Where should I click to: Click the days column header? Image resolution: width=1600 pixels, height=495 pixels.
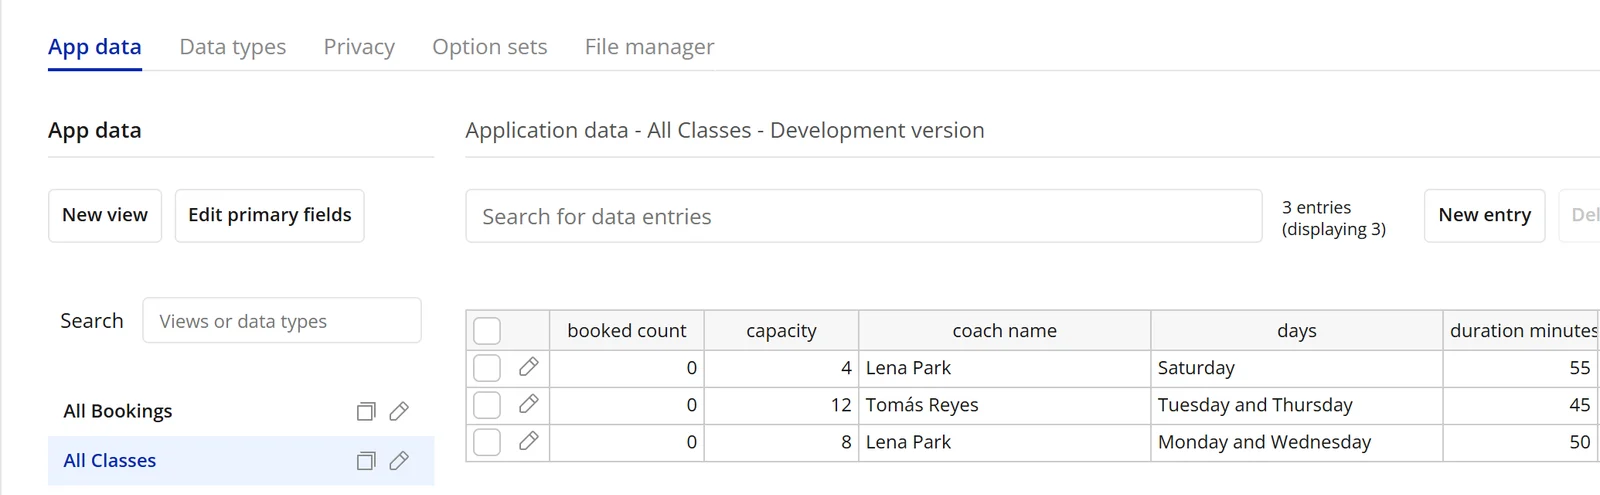(x=1297, y=331)
